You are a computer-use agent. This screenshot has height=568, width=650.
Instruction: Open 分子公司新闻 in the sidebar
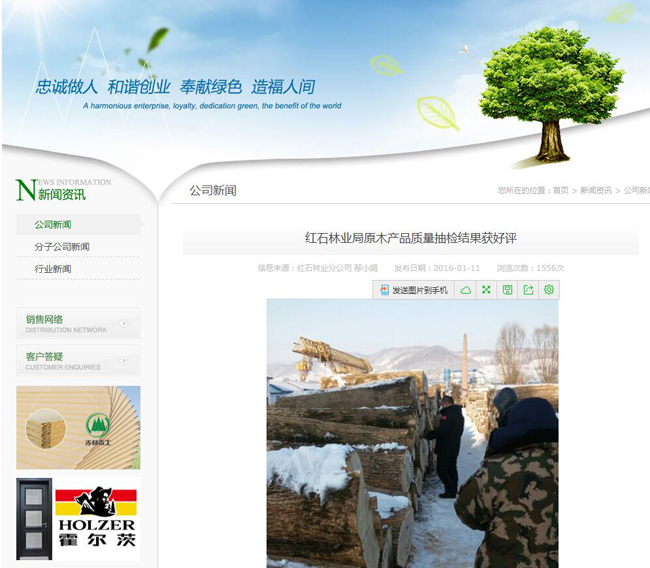(x=62, y=247)
